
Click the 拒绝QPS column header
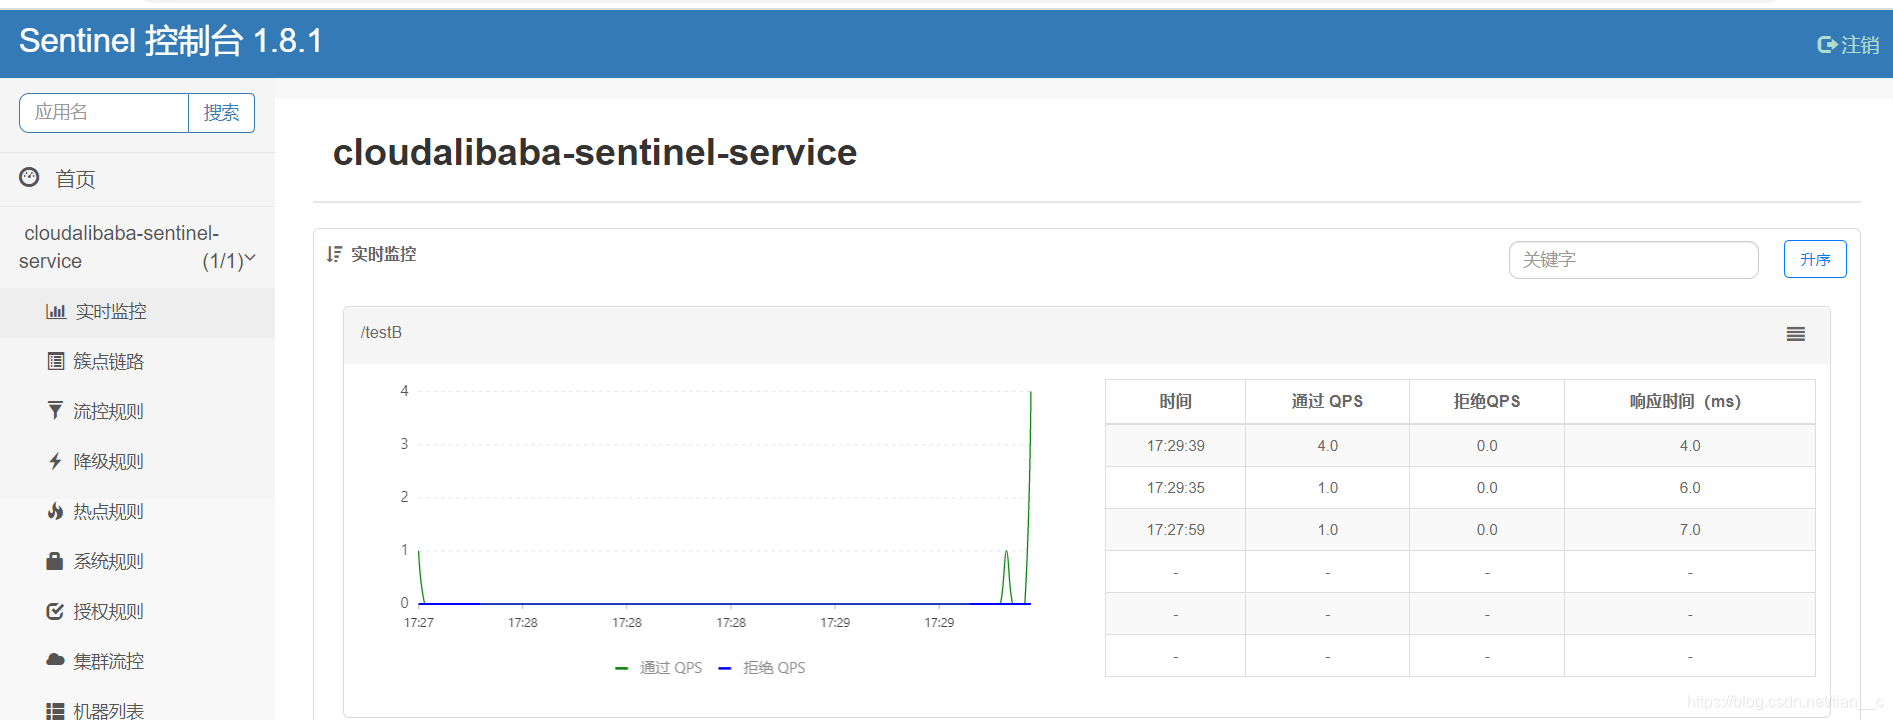pos(1487,401)
